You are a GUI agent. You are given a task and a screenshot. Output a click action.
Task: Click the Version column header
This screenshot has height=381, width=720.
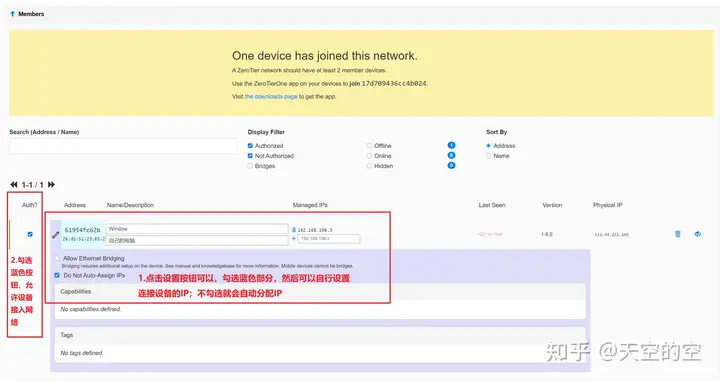pyautogui.click(x=552, y=205)
